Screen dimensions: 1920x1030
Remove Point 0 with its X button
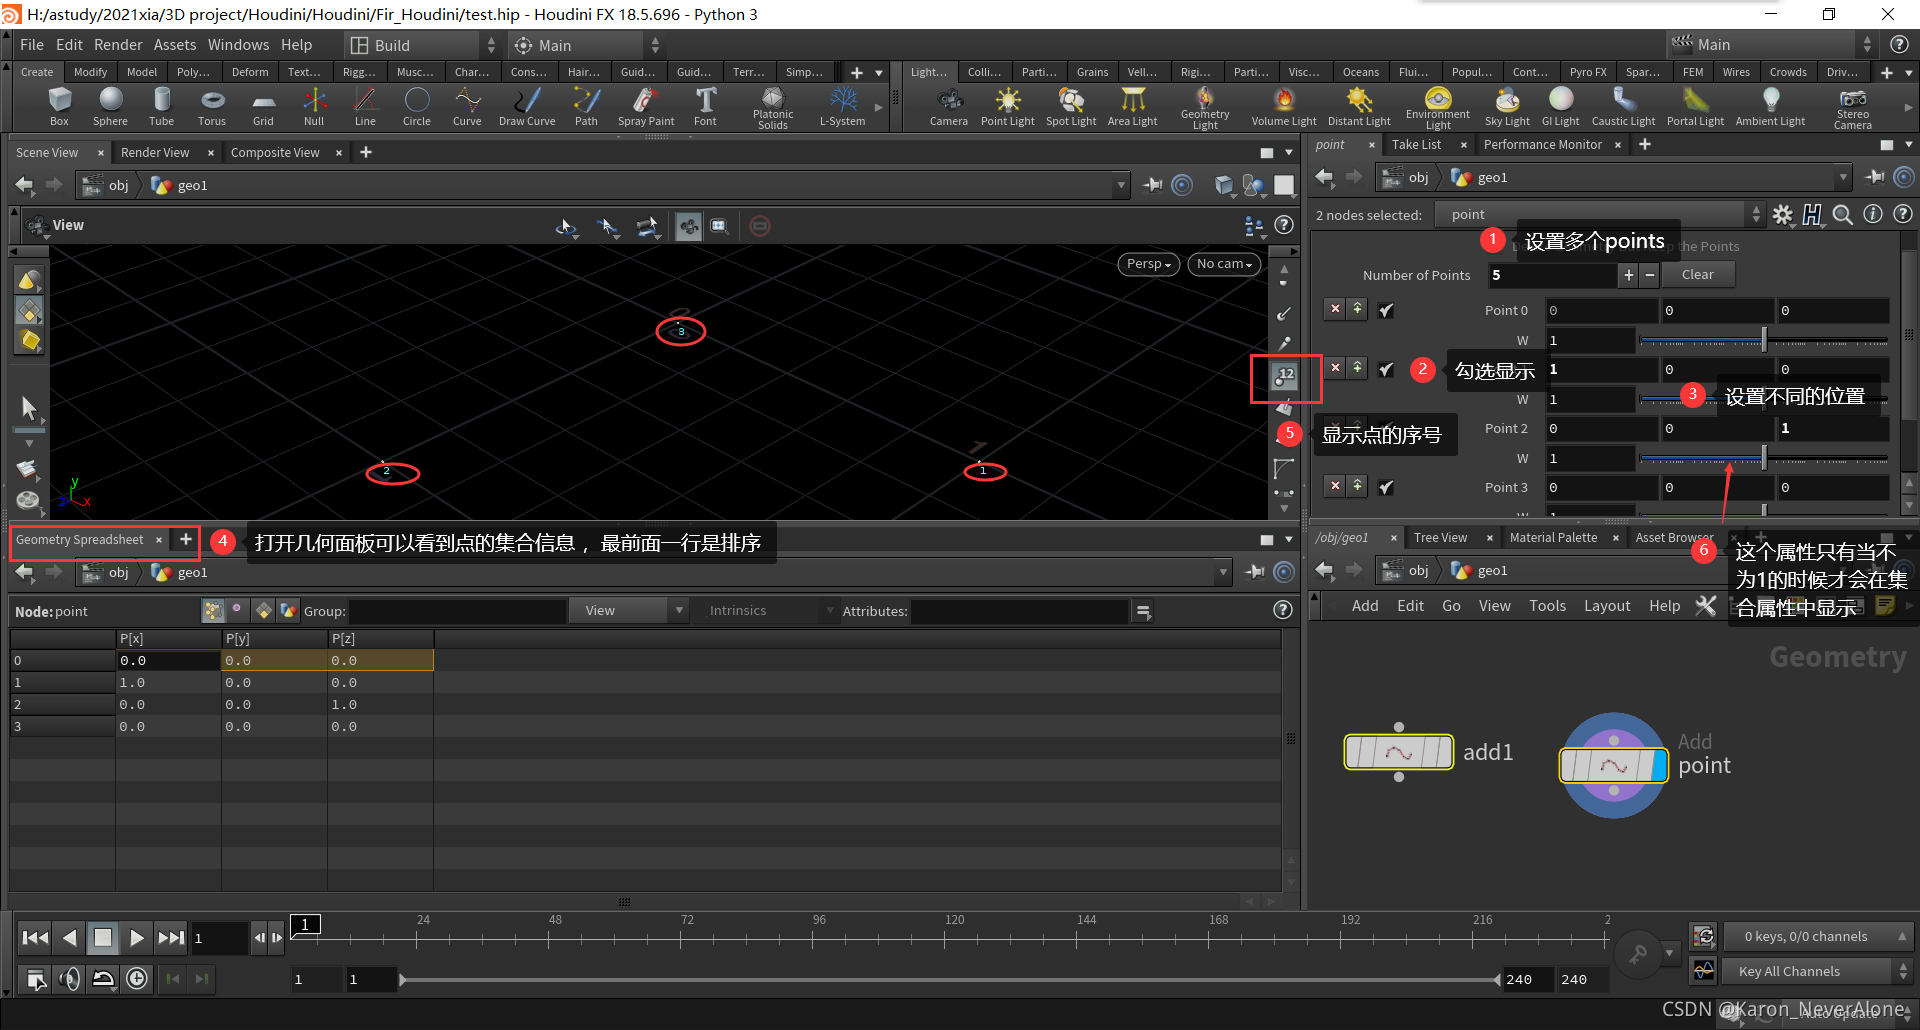pyautogui.click(x=1335, y=309)
